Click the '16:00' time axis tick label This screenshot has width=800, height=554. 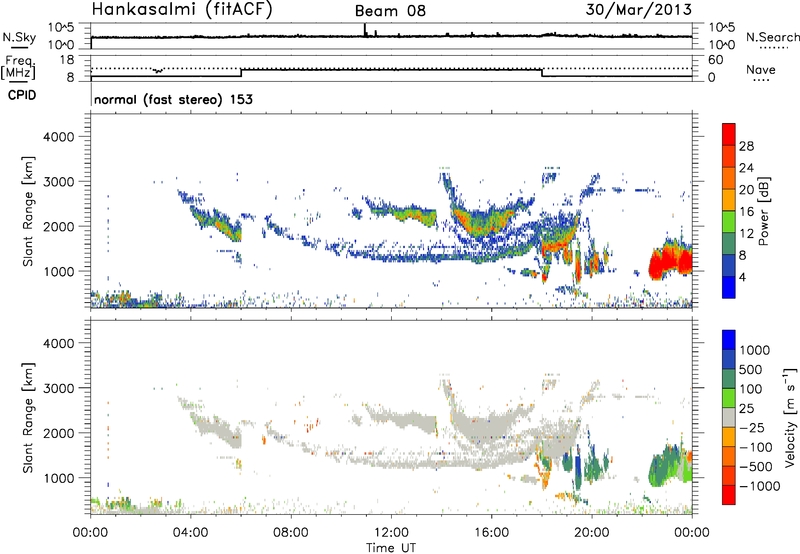[x=491, y=533]
